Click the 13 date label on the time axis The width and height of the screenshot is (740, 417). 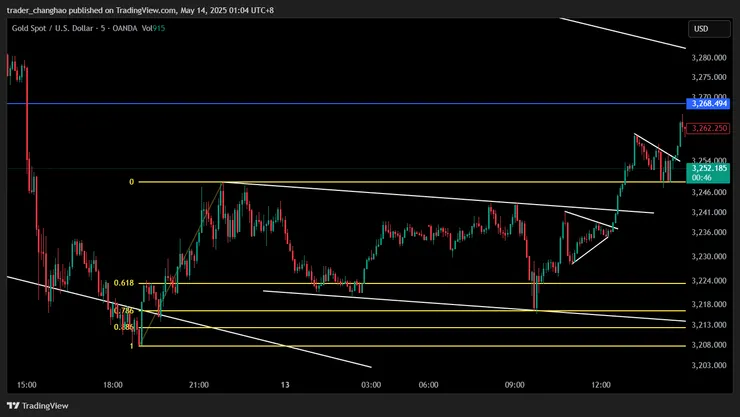285,385
